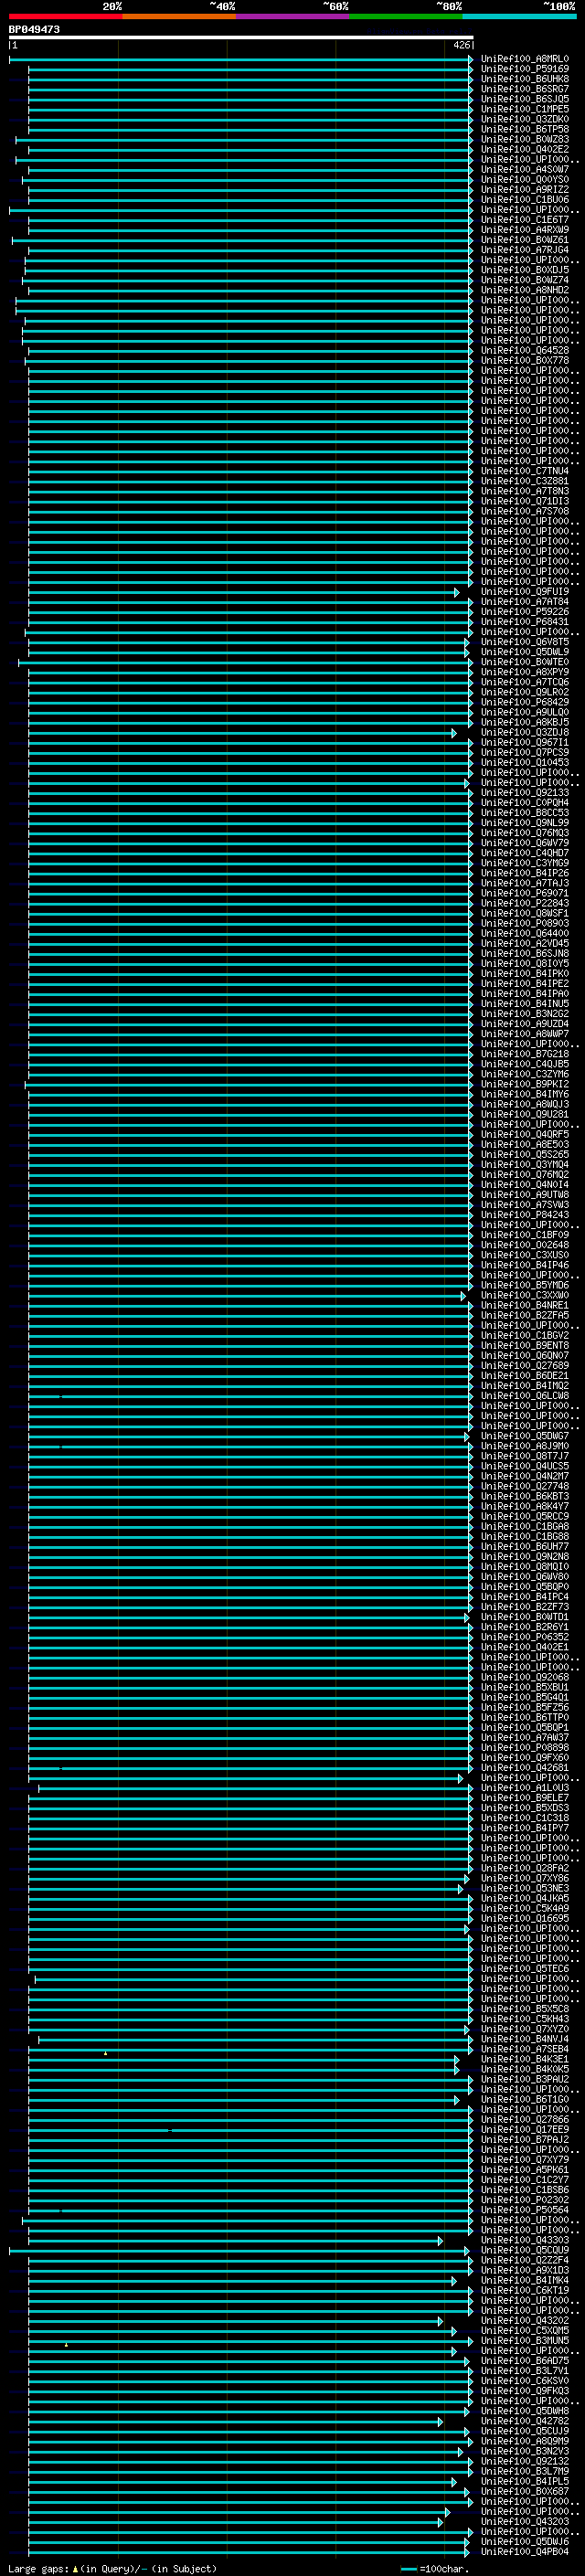Click the red 20% identity scale segment

[x=65, y=16]
